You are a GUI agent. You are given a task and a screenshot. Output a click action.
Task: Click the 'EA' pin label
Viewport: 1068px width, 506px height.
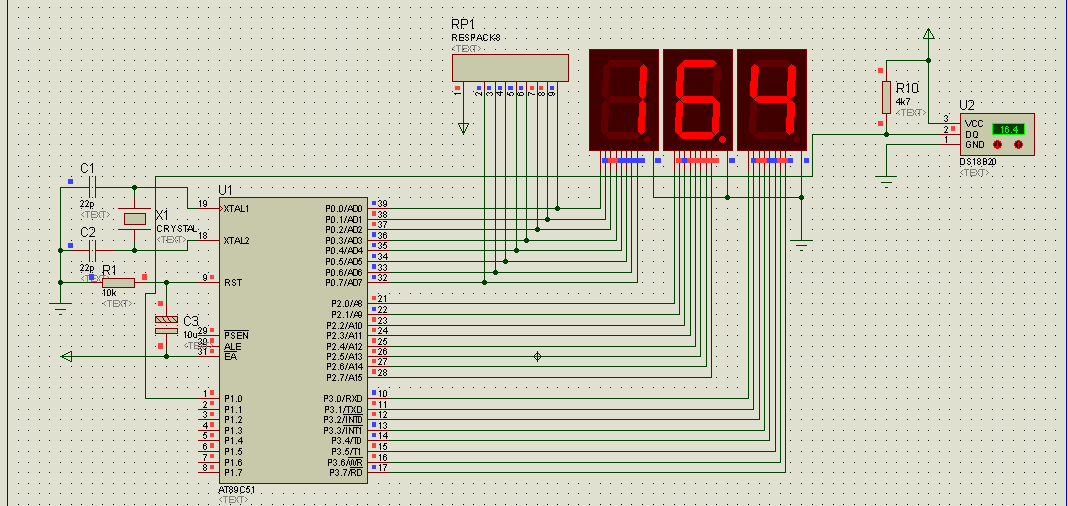tap(230, 356)
